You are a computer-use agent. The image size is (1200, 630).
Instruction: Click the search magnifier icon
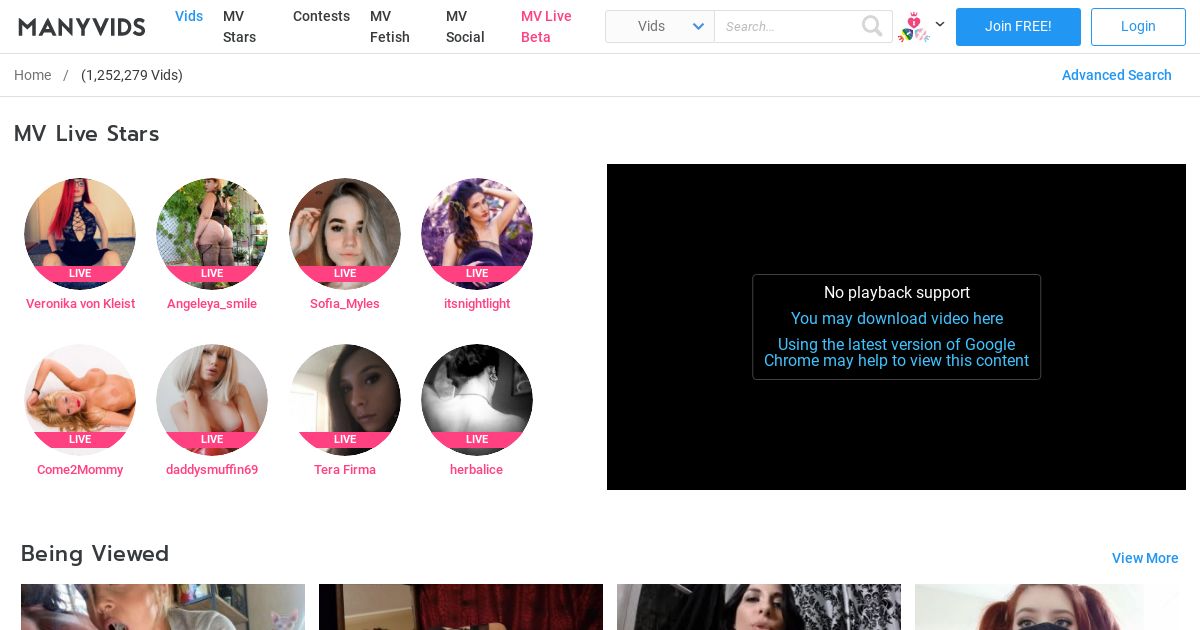(872, 26)
